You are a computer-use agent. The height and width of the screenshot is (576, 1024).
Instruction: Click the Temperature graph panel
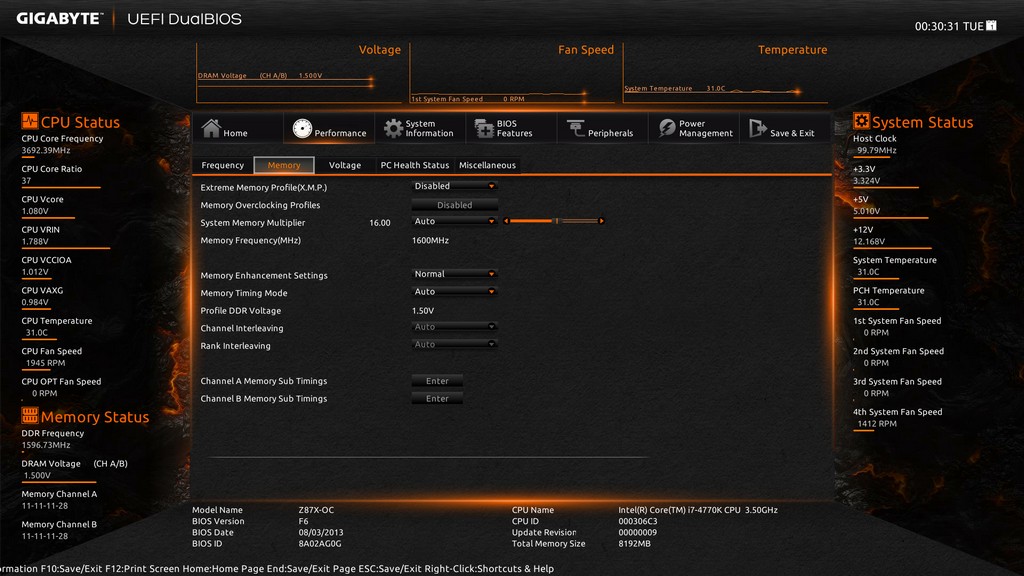point(726,73)
